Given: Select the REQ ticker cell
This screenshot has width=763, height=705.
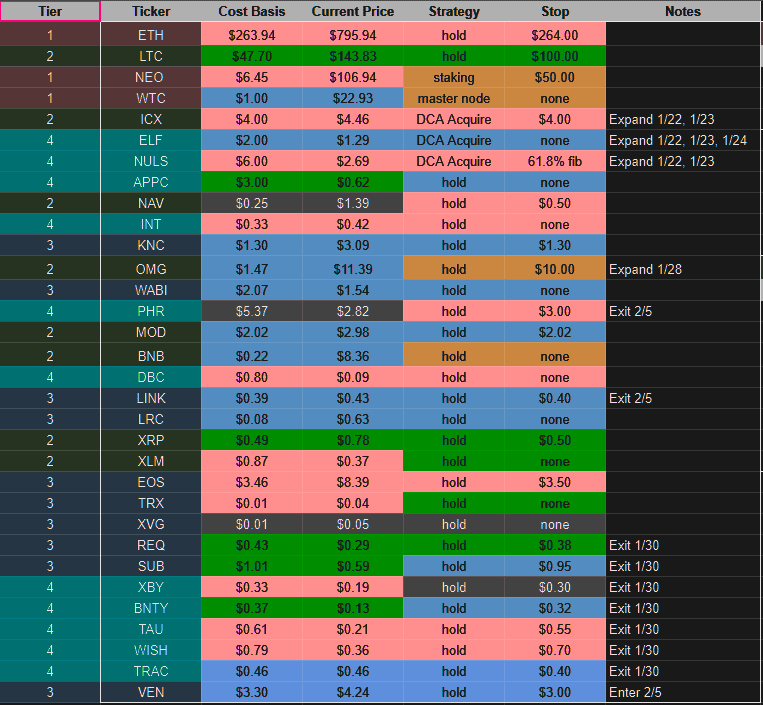Looking at the screenshot, I should point(151,545).
